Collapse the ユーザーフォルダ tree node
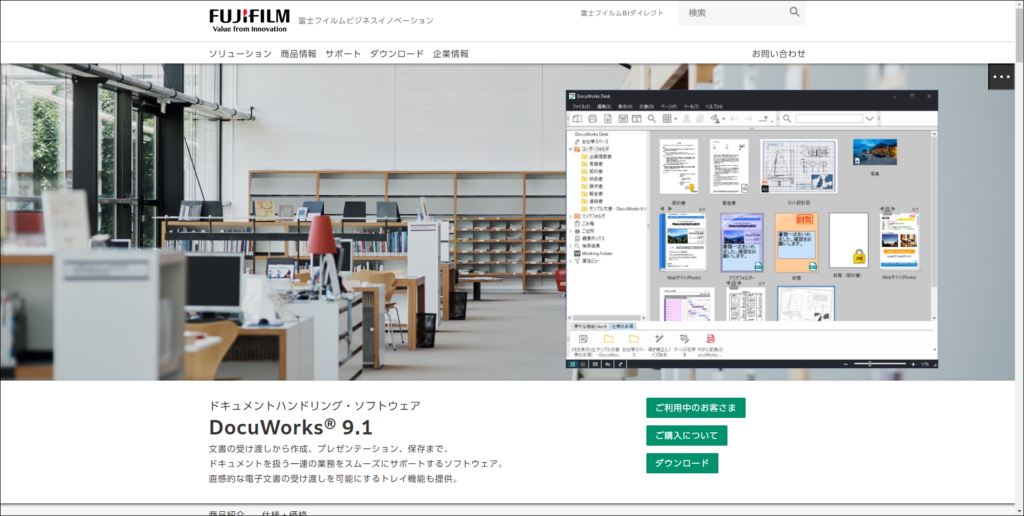This screenshot has width=1024, height=516. pyautogui.click(x=571, y=149)
